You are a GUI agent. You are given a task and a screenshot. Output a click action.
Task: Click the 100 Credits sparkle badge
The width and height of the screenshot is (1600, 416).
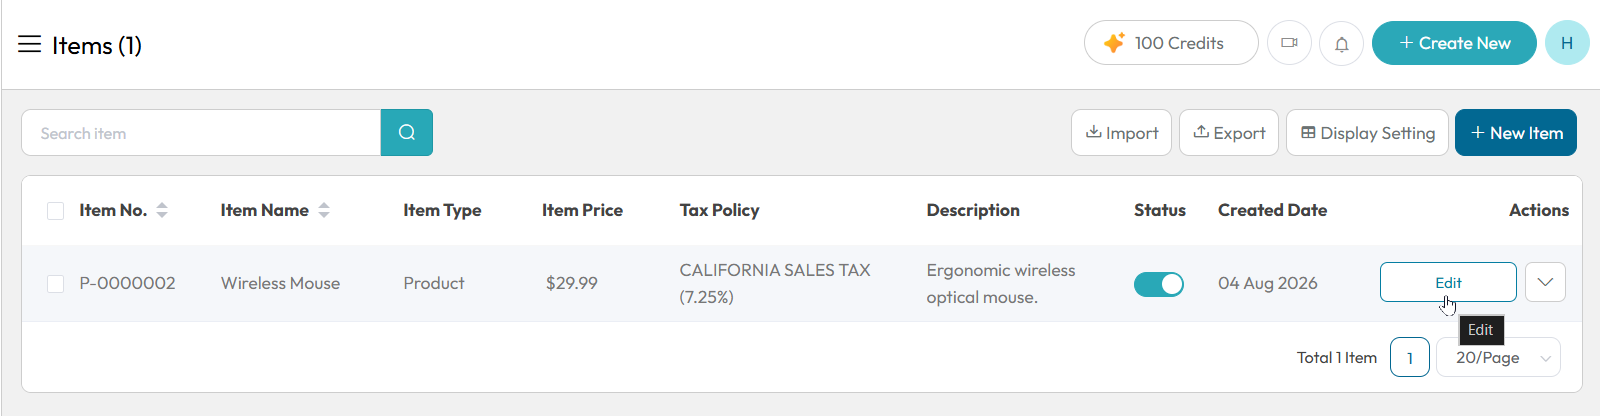point(1171,43)
